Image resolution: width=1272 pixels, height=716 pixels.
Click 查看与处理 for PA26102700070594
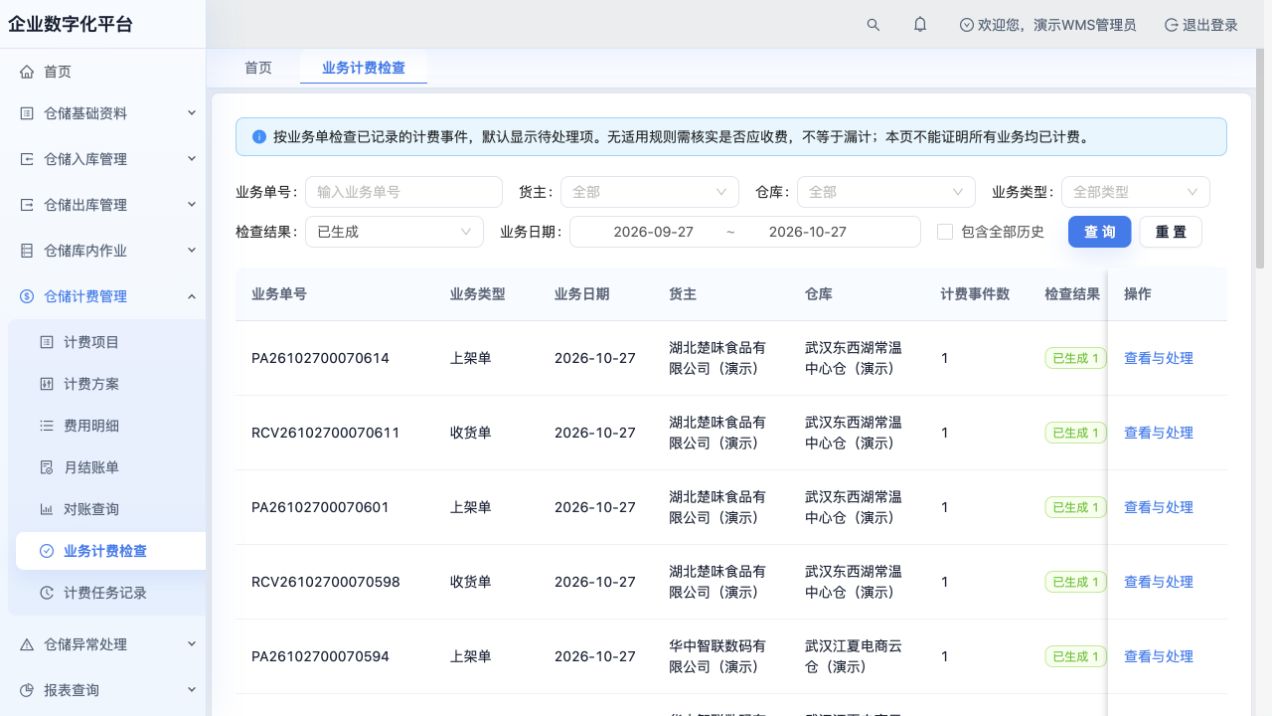click(1158, 657)
